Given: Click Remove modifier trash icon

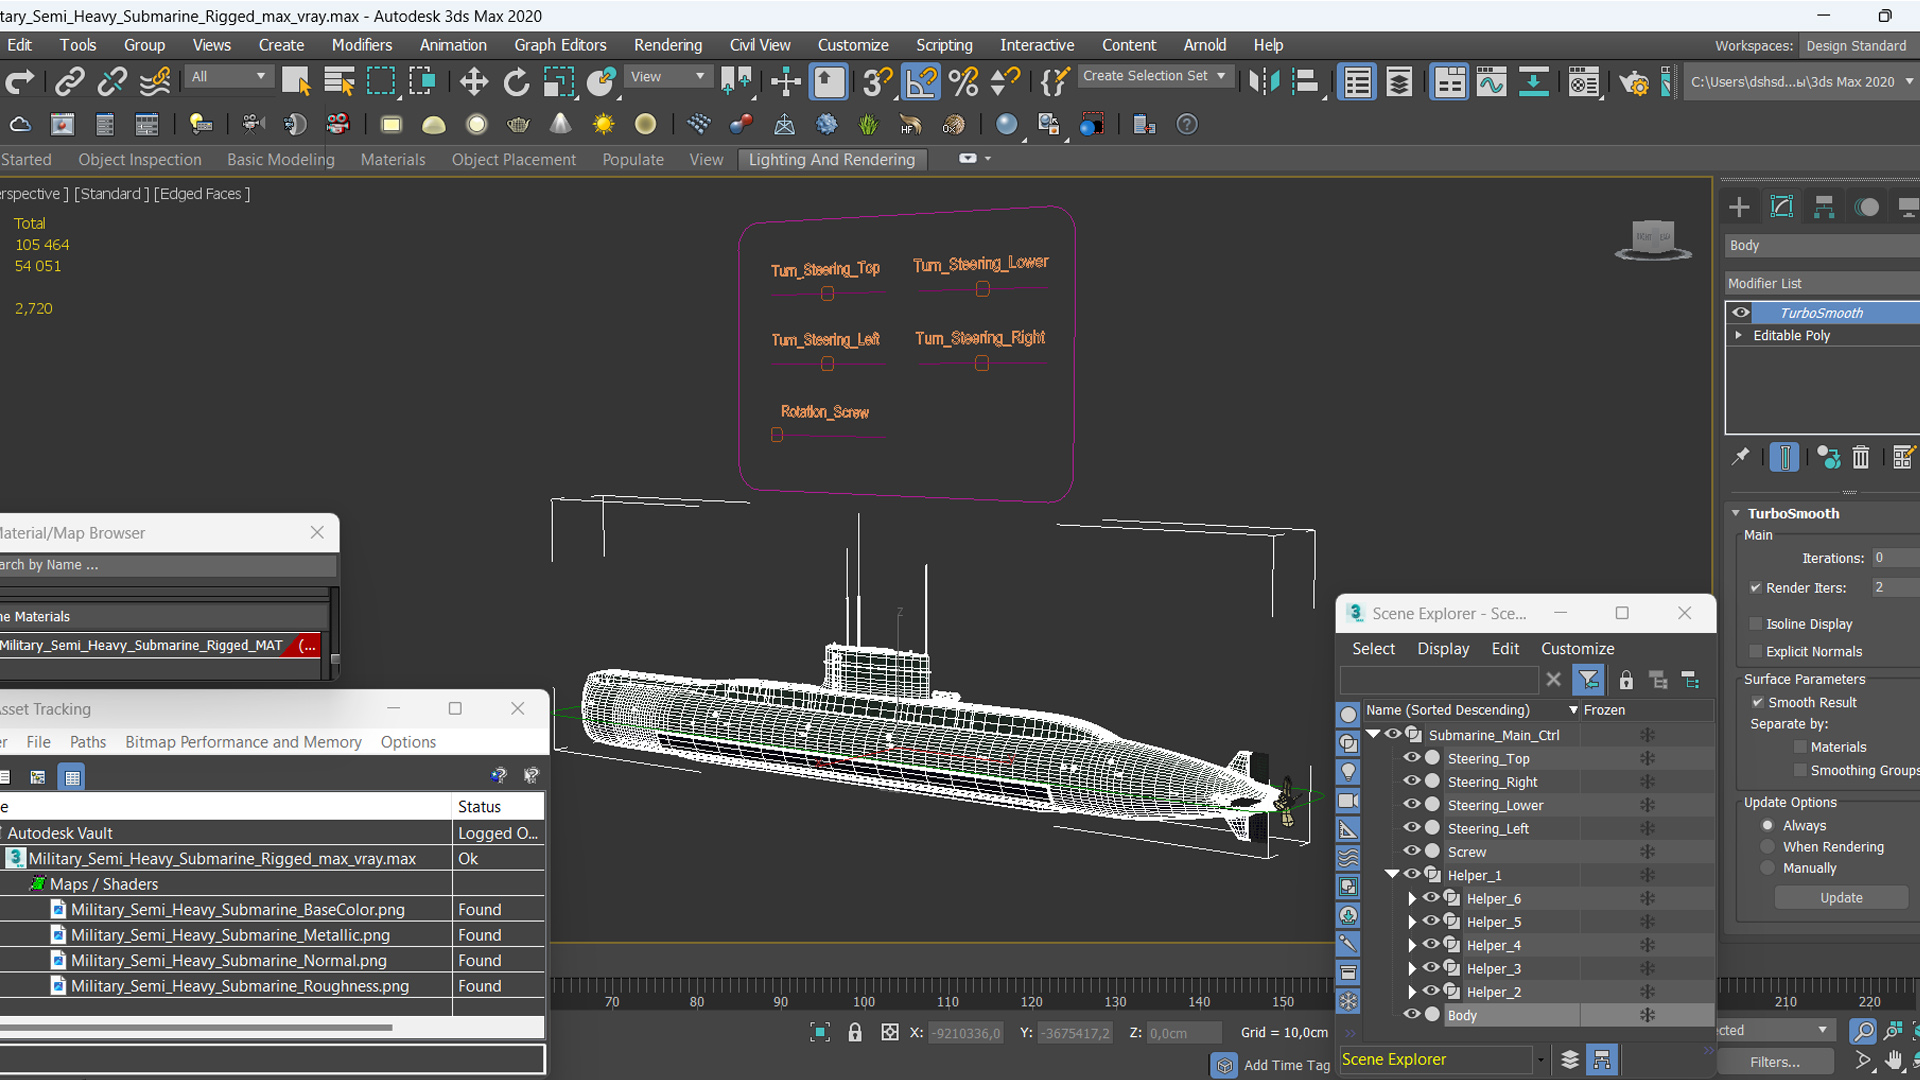Looking at the screenshot, I should pos(1860,457).
